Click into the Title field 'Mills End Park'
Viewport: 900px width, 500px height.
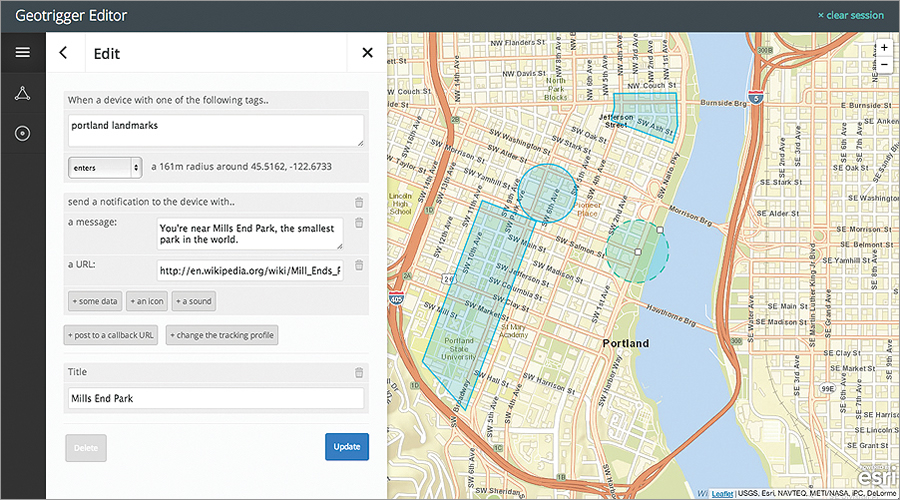click(215, 398)
